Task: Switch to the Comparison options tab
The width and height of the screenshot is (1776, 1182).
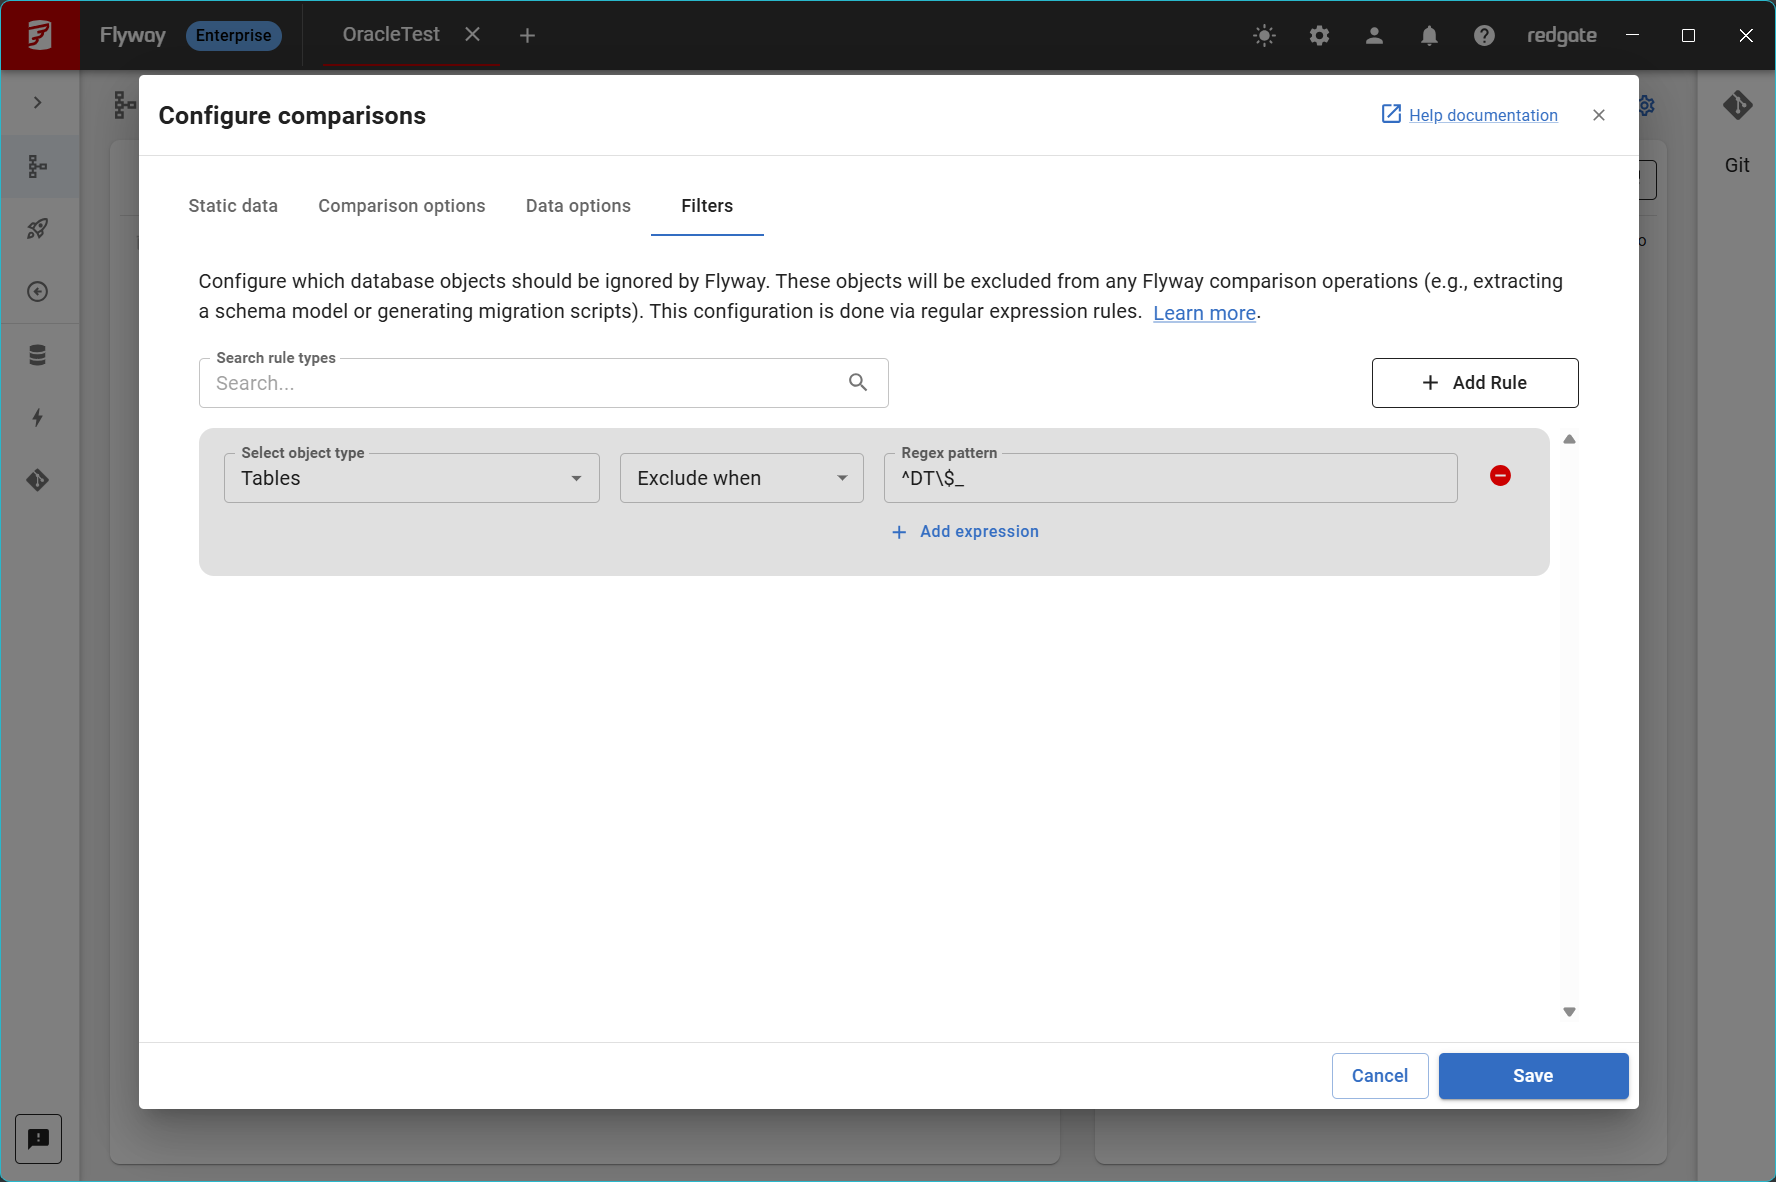Action: click(x=401, y=206)
